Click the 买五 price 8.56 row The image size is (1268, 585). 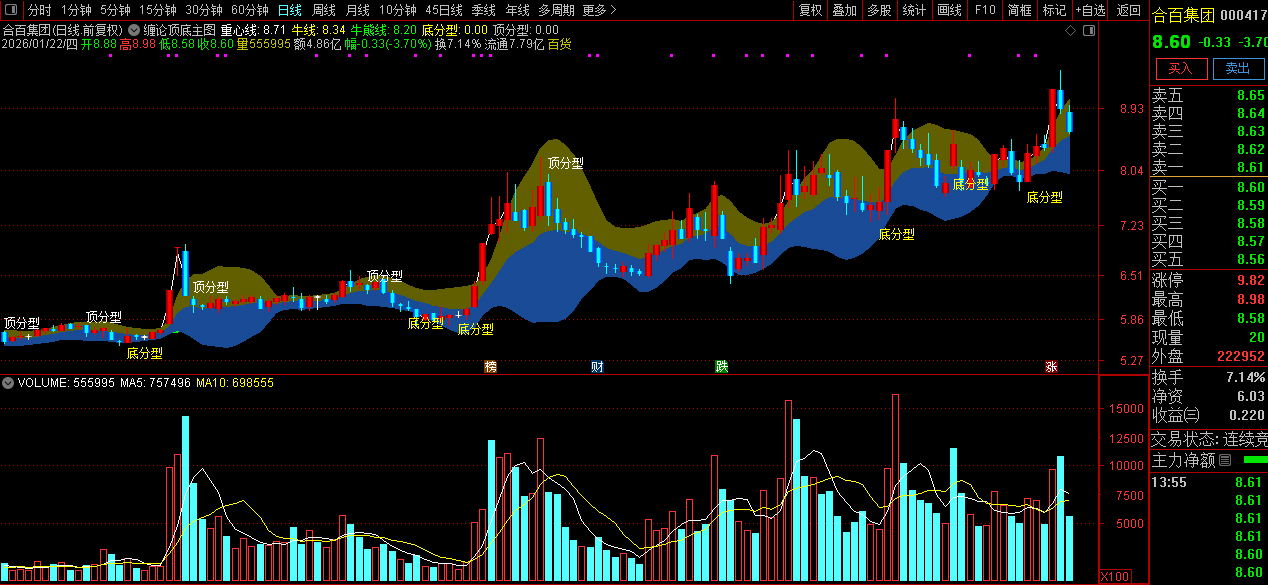(1209, 259)
